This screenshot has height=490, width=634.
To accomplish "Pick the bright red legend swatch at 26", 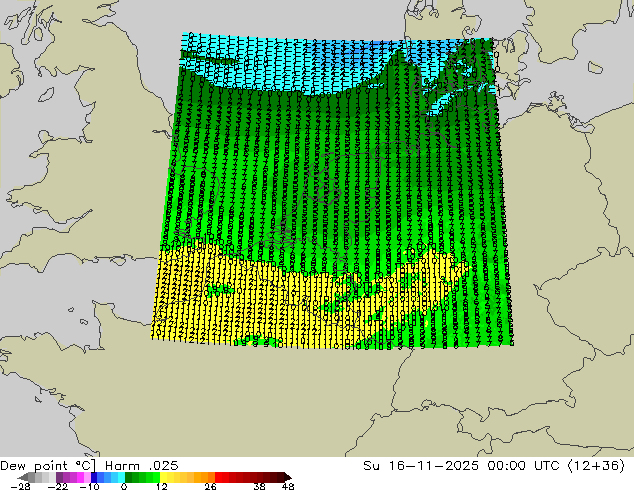I will coord(218,477).
